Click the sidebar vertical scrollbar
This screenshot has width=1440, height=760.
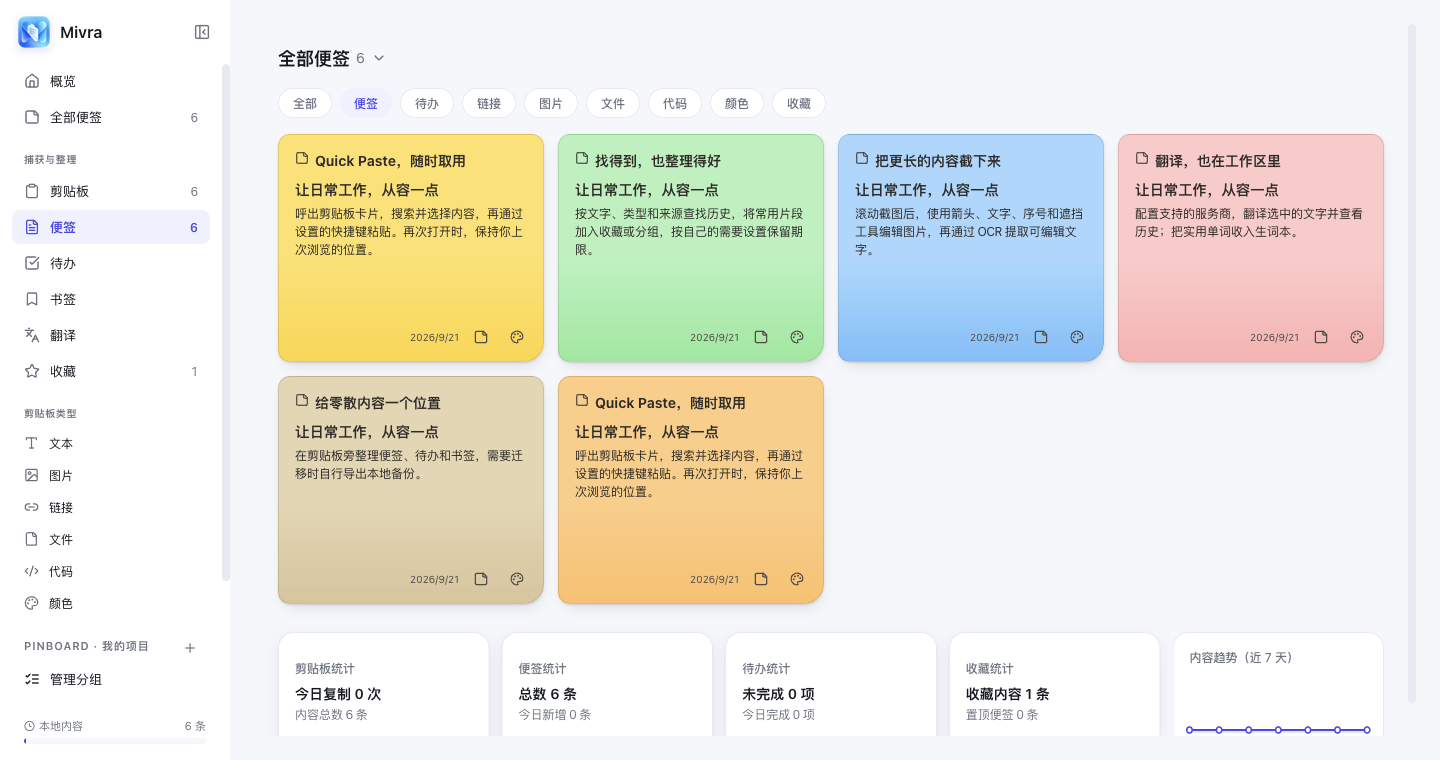(226, 322)
